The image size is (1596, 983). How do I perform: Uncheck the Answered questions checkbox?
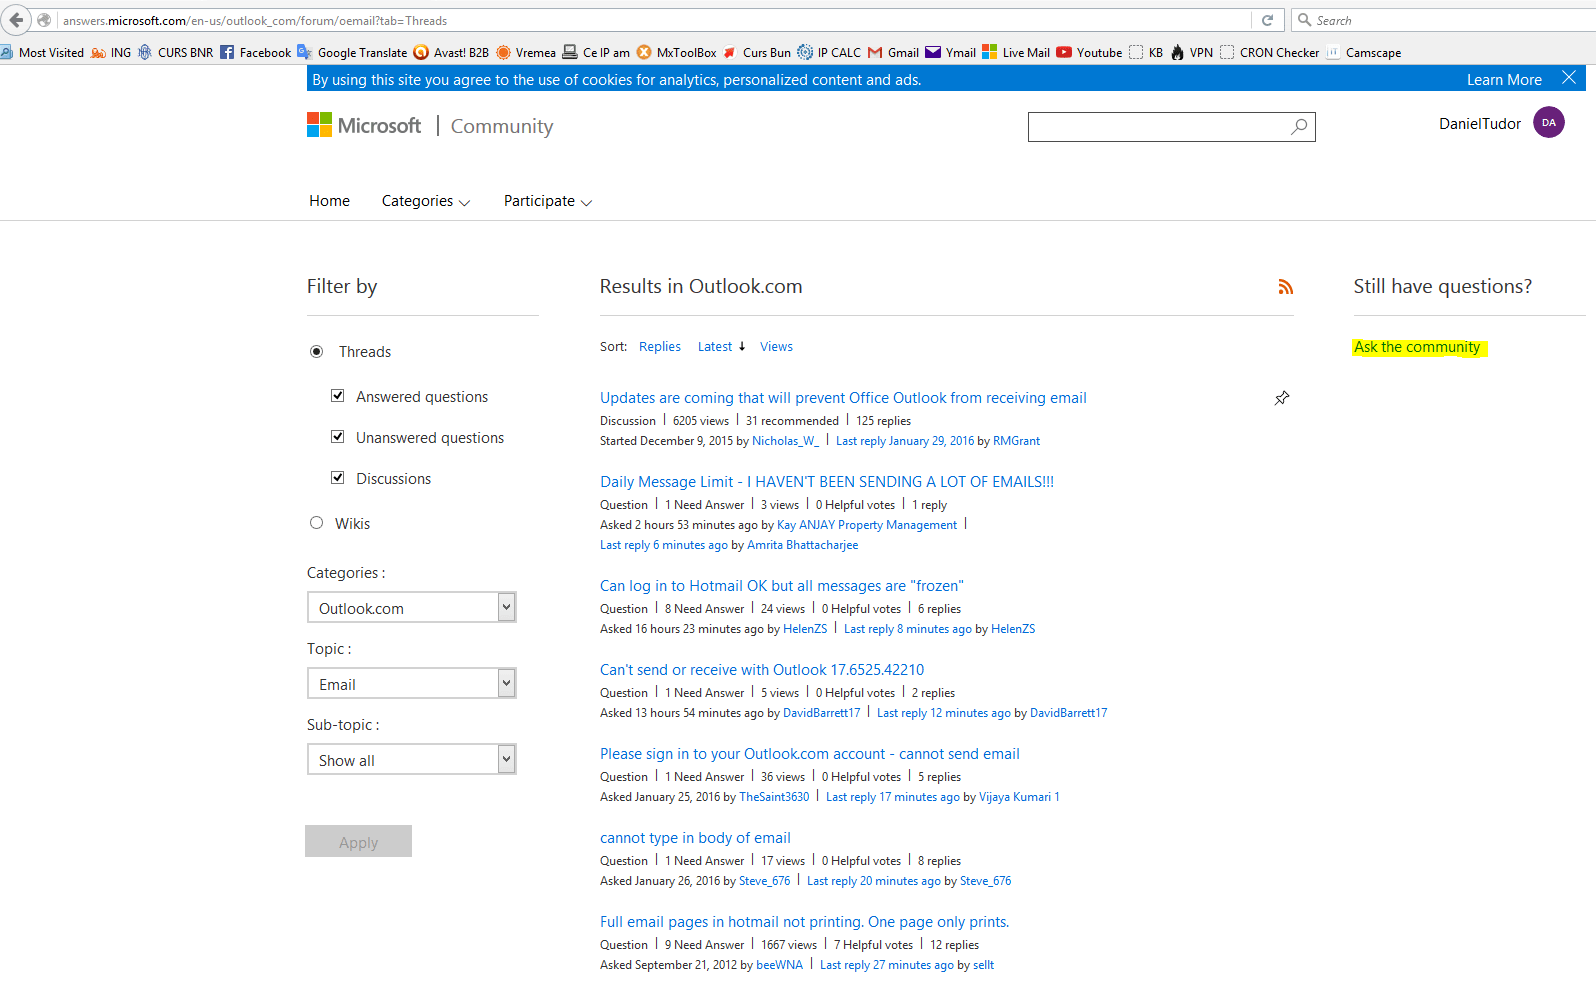click(x=338, y=396)
